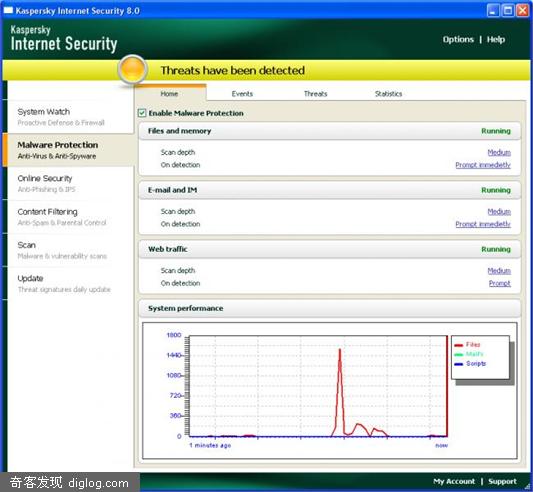
Task: Switch to the Home tab
Action: point(169,94)
